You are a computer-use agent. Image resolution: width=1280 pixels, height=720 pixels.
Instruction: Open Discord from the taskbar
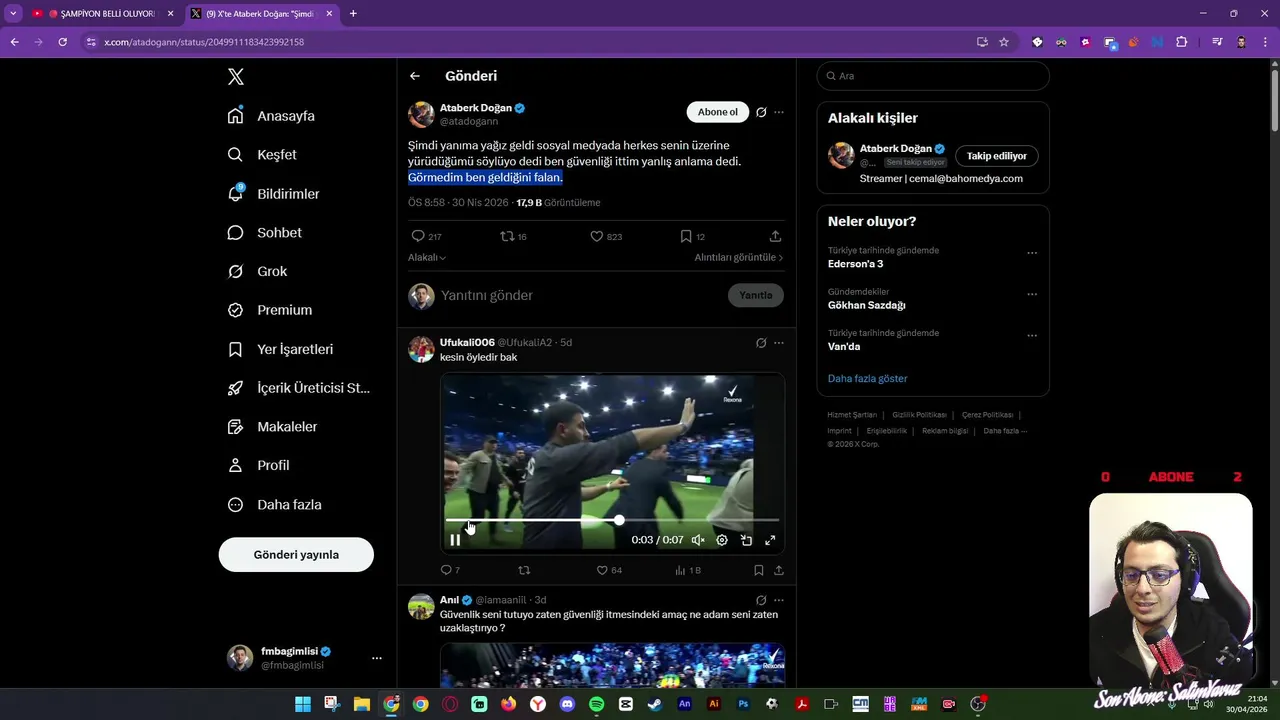pos(568,704)
